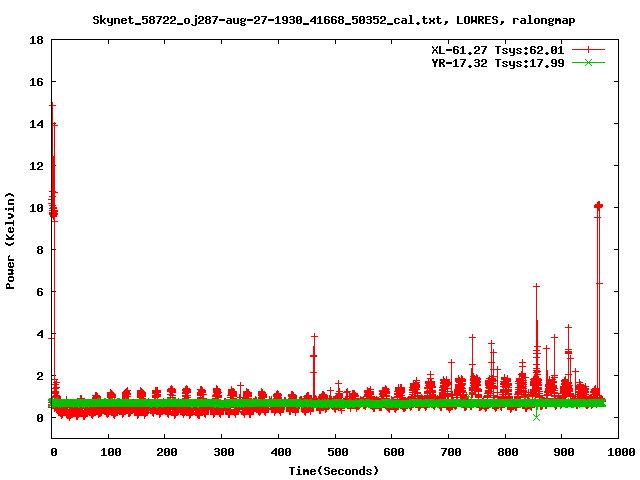
Task: Click the red peak near 15 Kelvin at start
Action: [x=52, y=105]
